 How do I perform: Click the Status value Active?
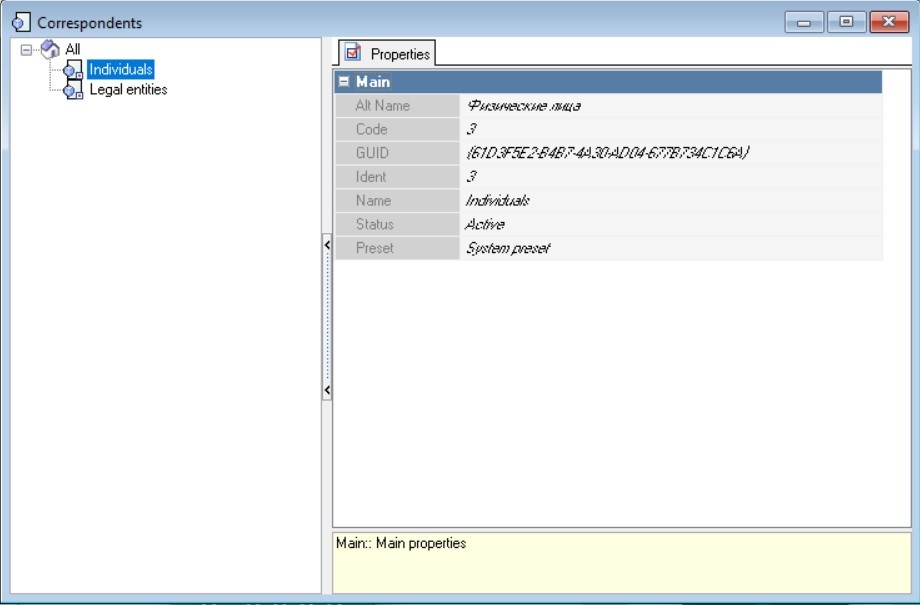tap(485, 224)
